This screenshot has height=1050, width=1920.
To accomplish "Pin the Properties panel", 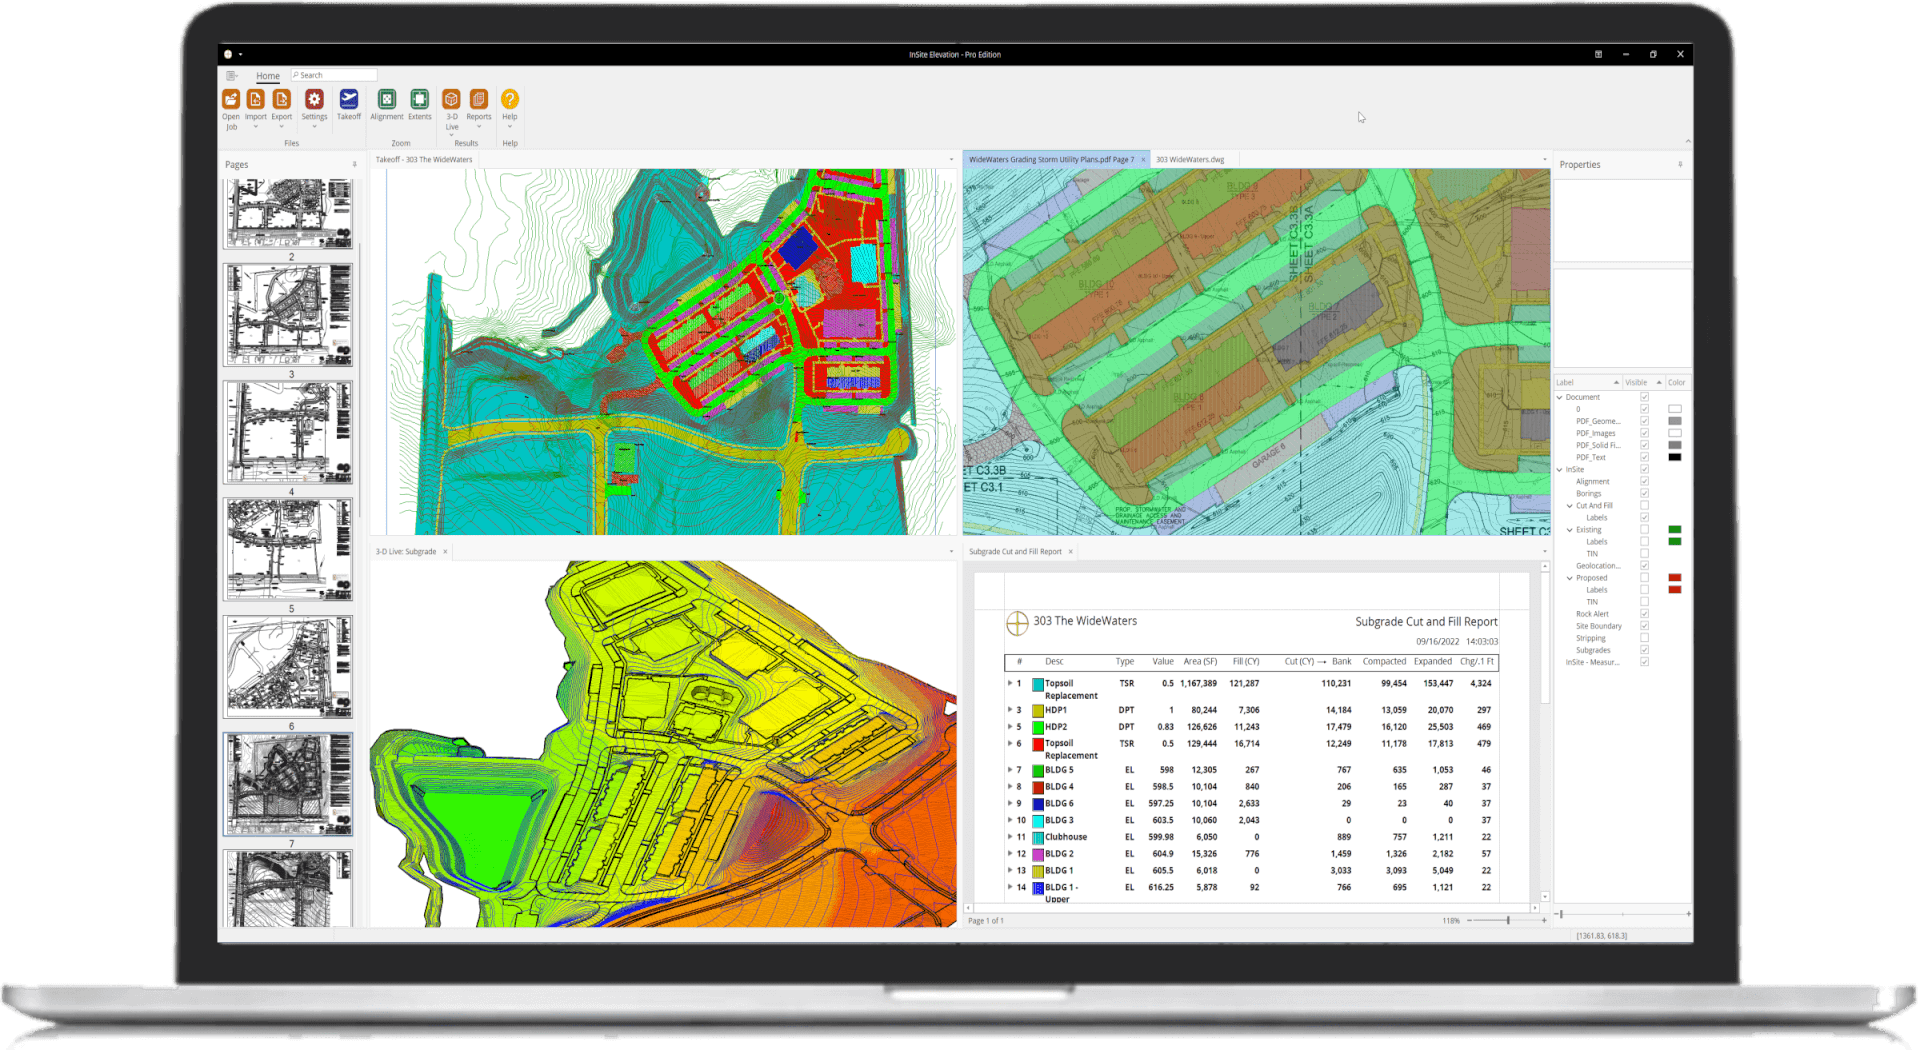I will pyautogui.click(x=1680, y=165).
